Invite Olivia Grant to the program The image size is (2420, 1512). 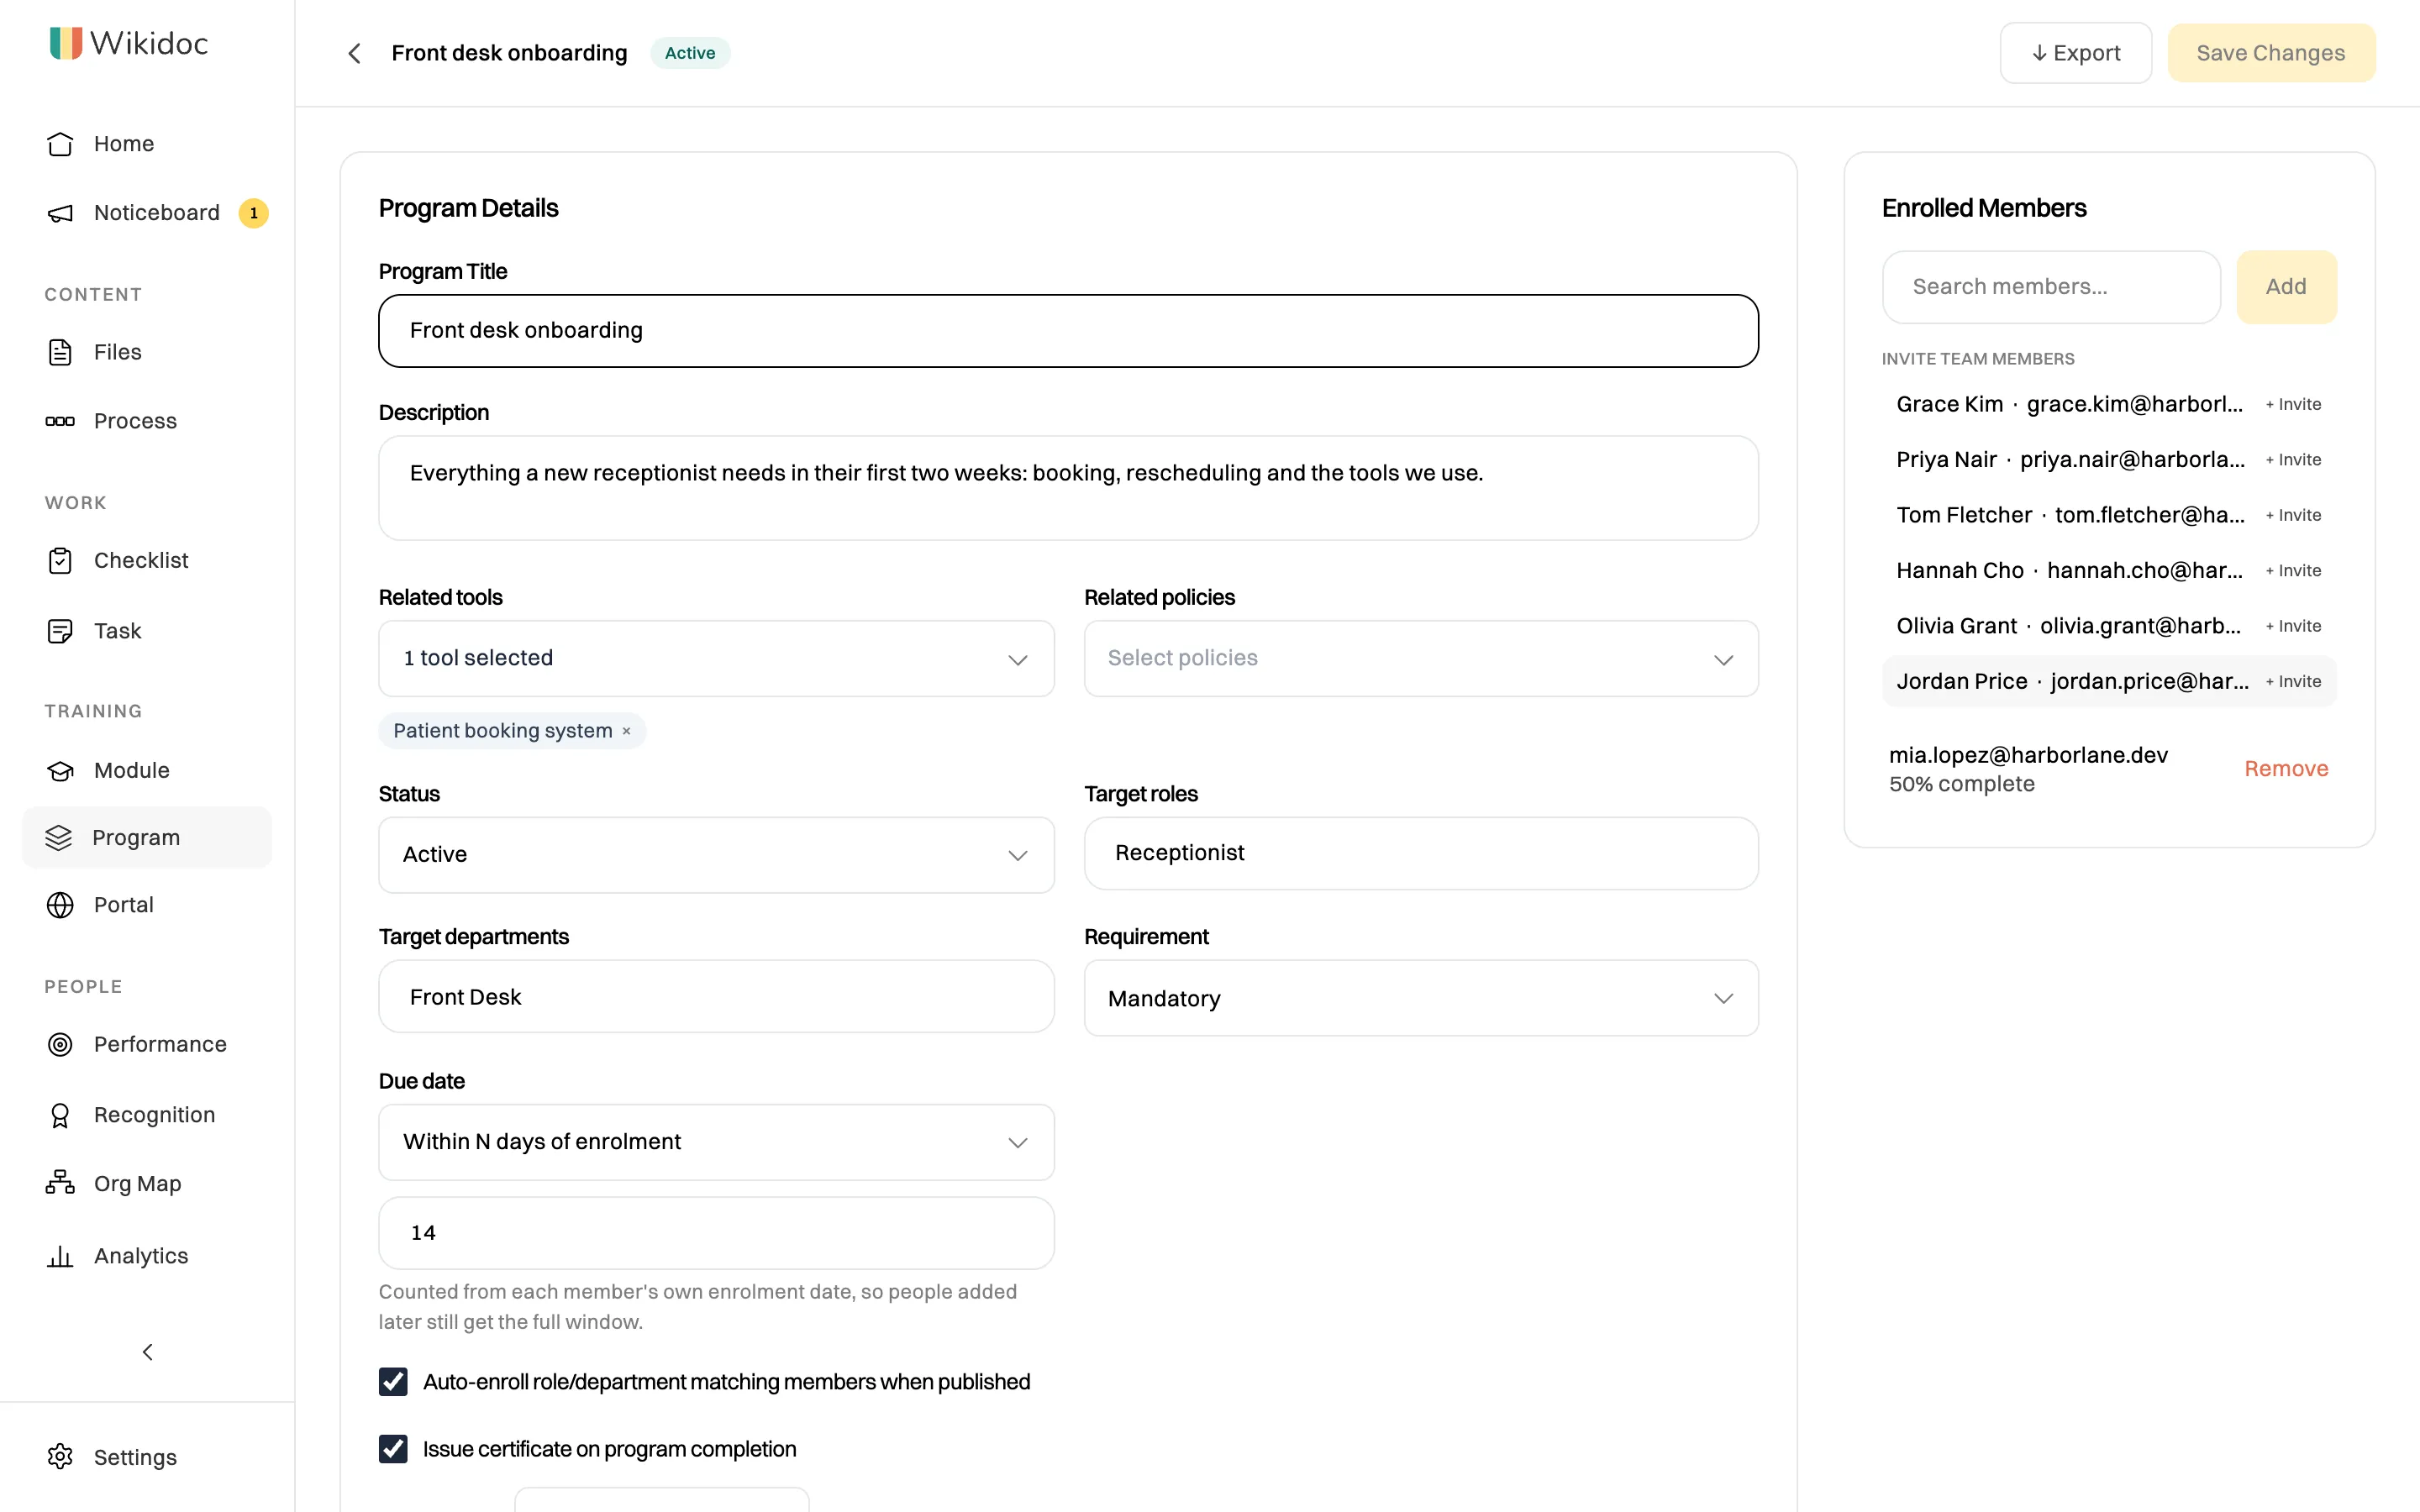pos(2293,626)
